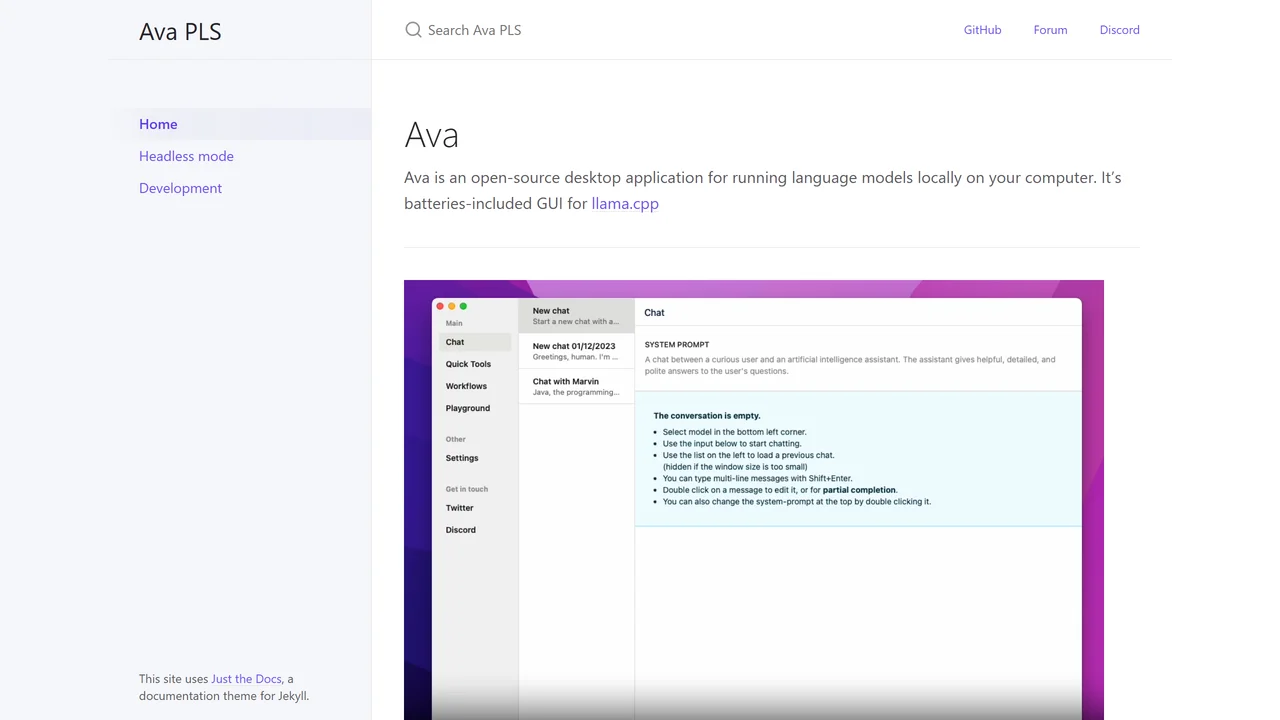The height and width of the screenshot is (720, 1280).
Task: Click the search magnifier icon
Action: point(413,30)
